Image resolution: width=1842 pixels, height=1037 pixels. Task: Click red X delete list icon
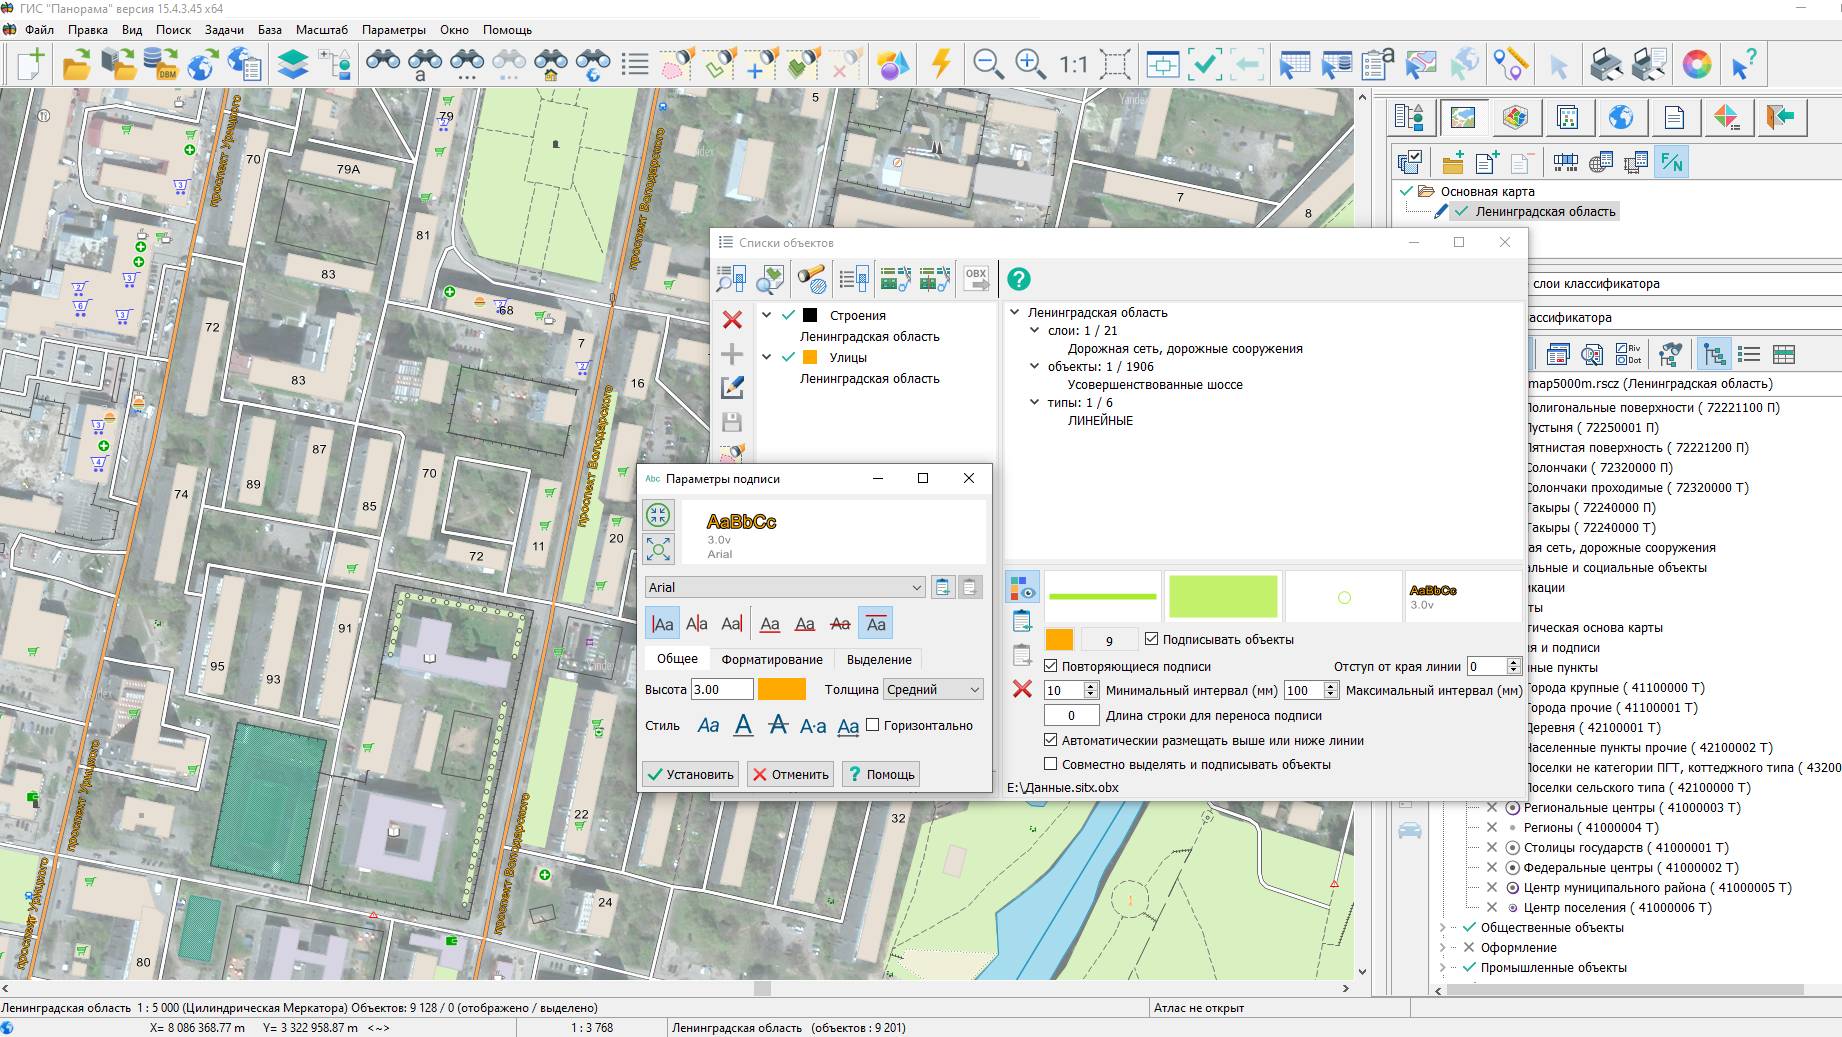pos(732,319)
